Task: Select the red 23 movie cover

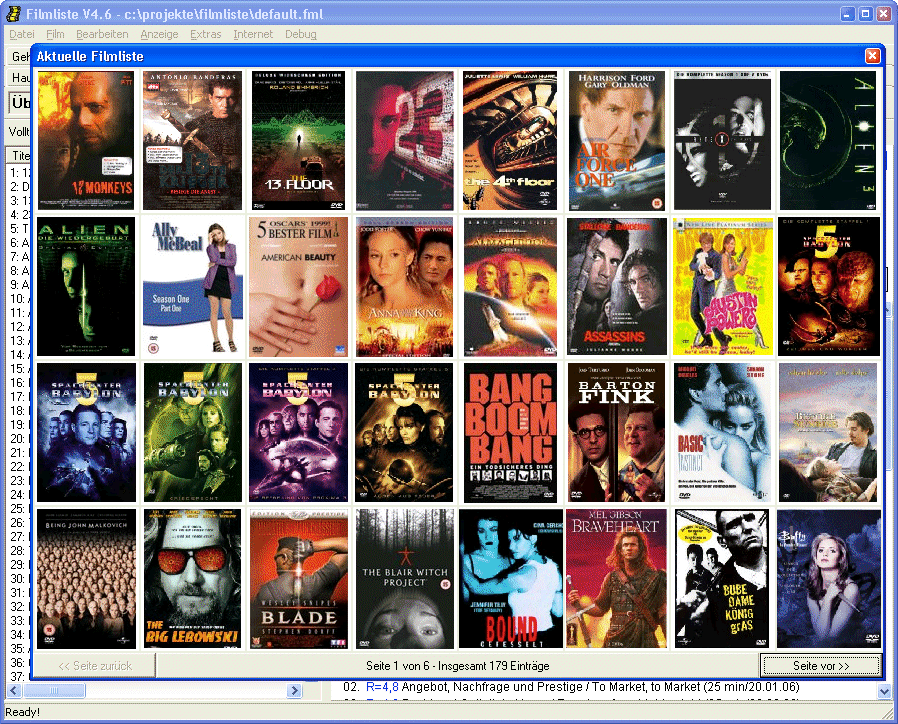Action: click(x=404, y=140)
